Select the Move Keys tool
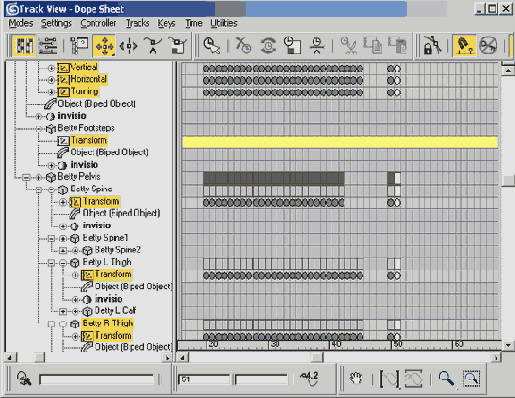Screen dimensions: 515x398 105,45
